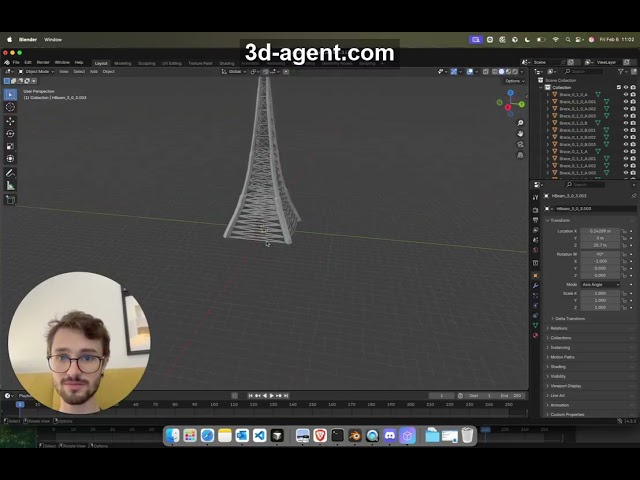640x480 pixels.
Task: Switch to the Modeling workspace tab
Action: click(123, 63)
